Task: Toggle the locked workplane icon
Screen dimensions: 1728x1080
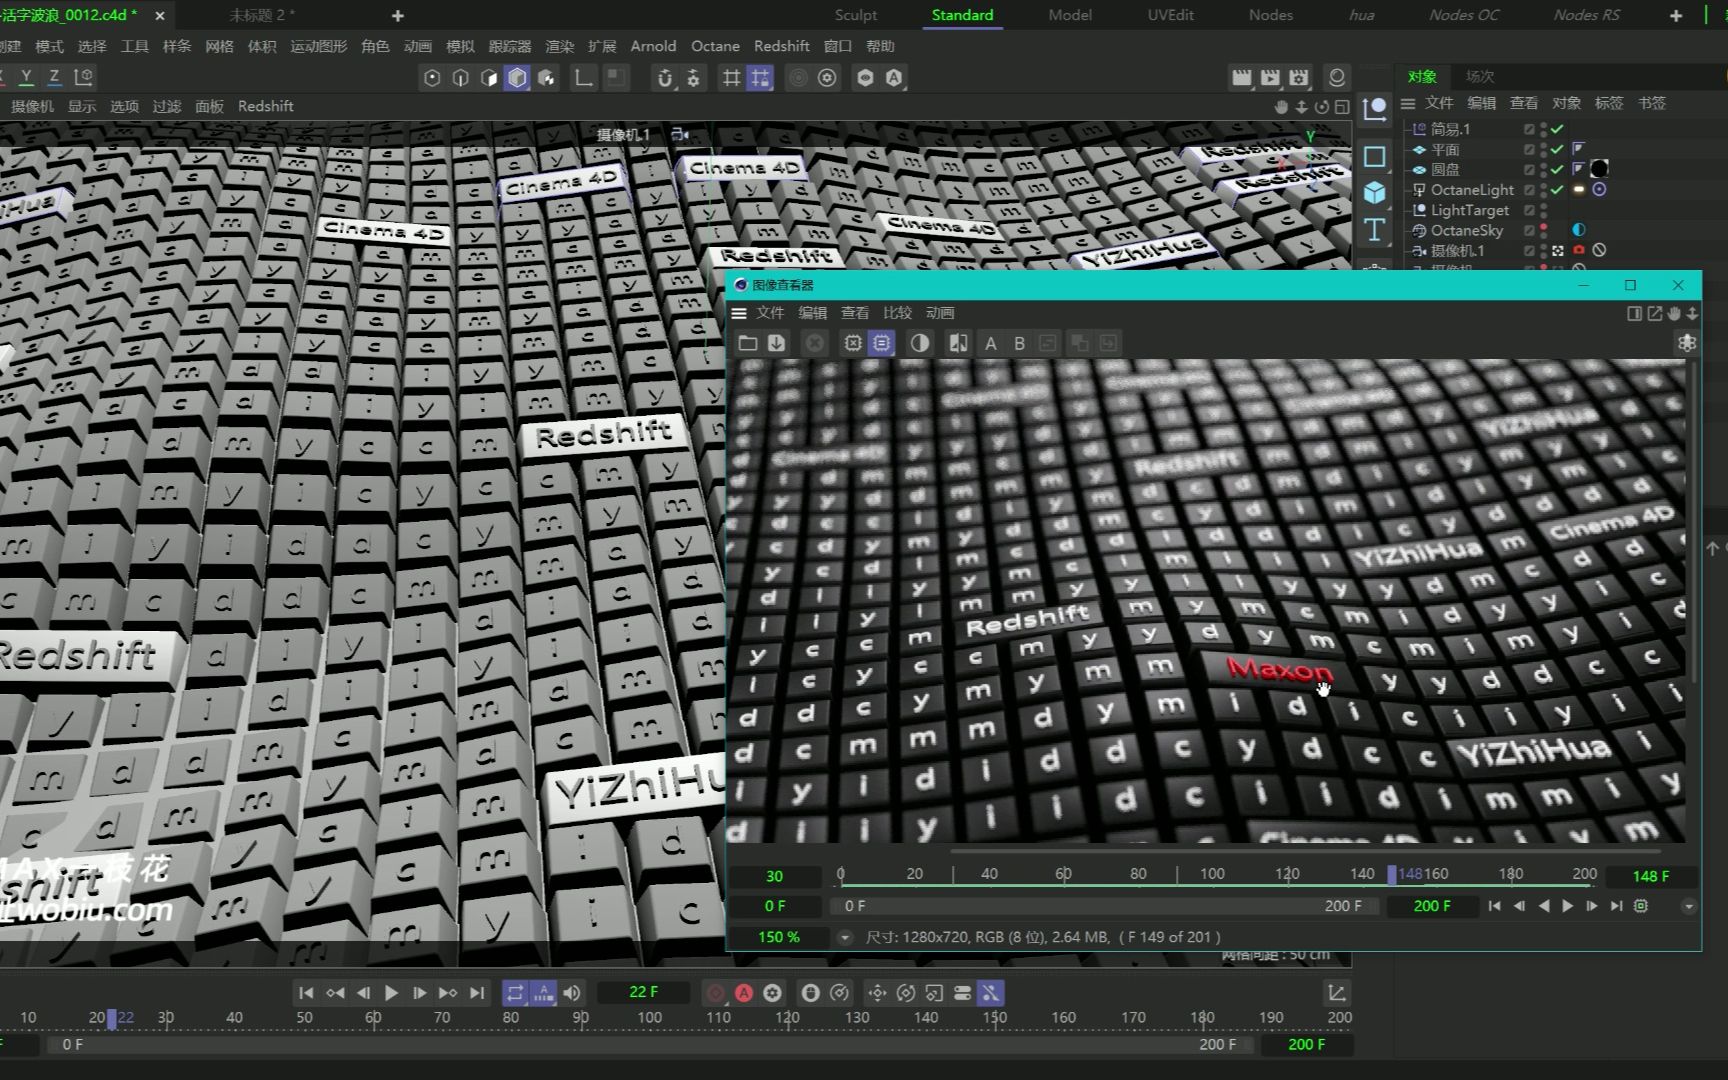Action: tap(761, 78)
